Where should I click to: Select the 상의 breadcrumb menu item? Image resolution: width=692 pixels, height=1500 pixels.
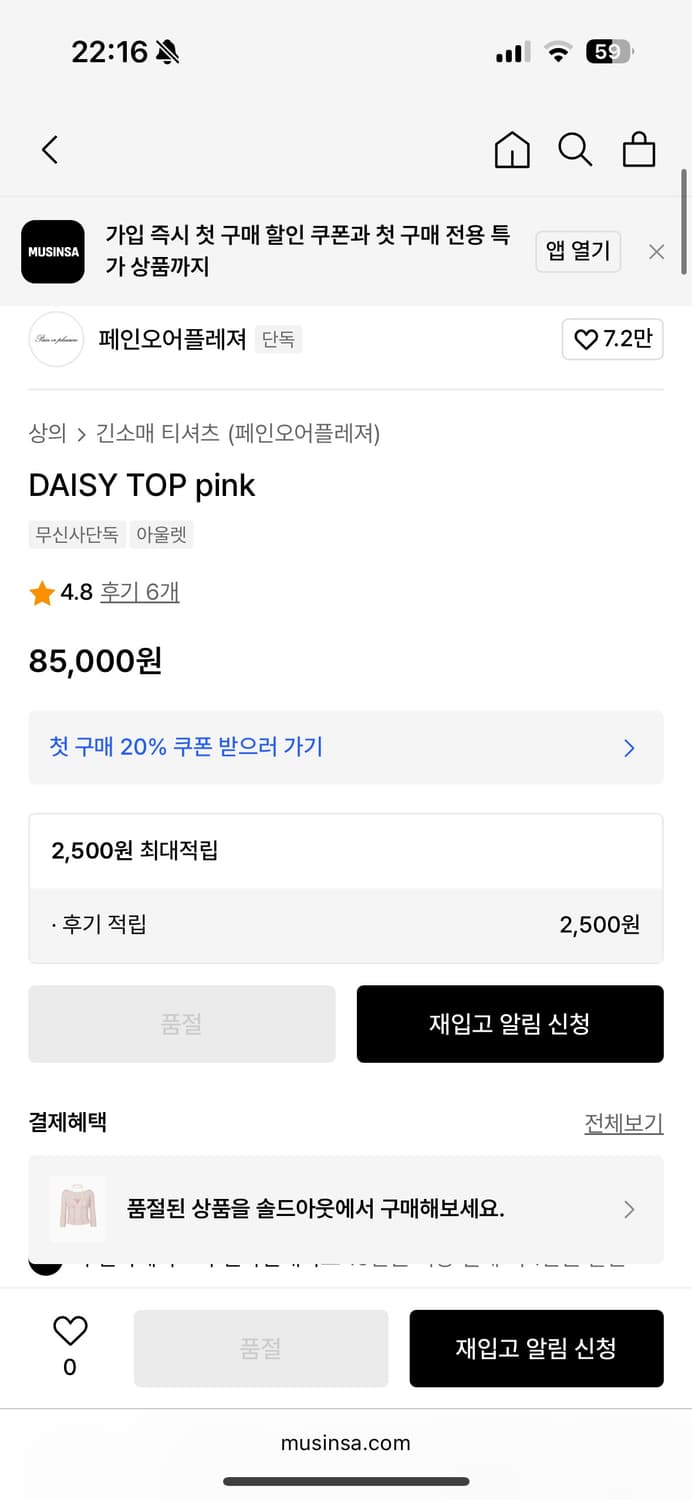click(45, 432)
